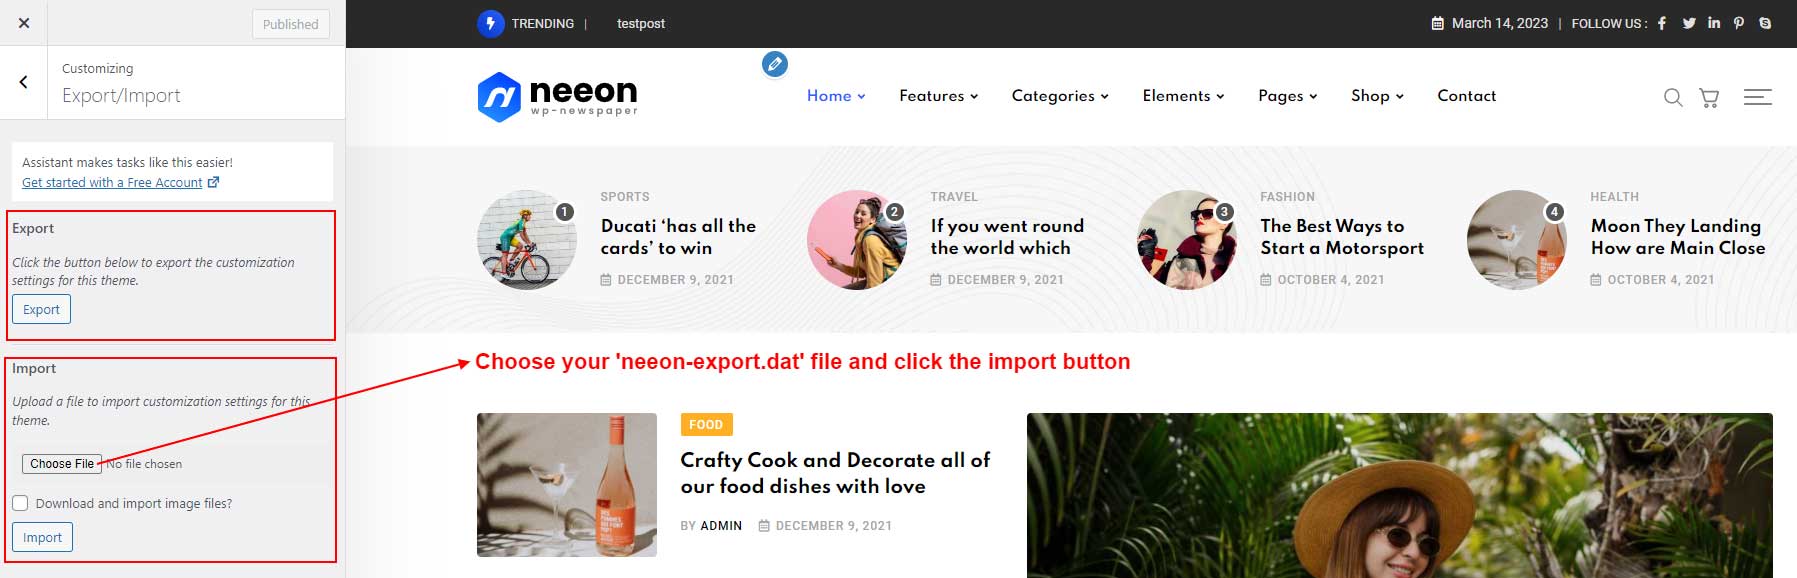Image resolution: width=1797 pixels, height=578 pixels.
Task: Open 'The Best Ways to Start a Motorsport' article
Action: tap(1342, 237)
